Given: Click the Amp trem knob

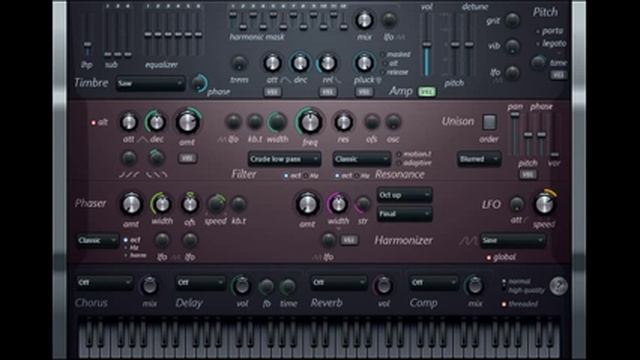Looking at the screenshot, I should [239, 63].
